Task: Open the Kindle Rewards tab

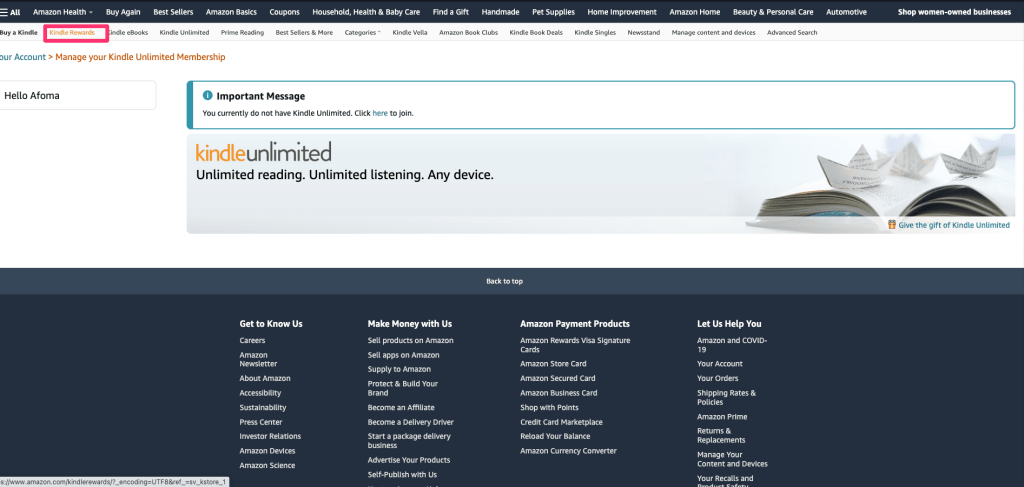Action: 72,33
